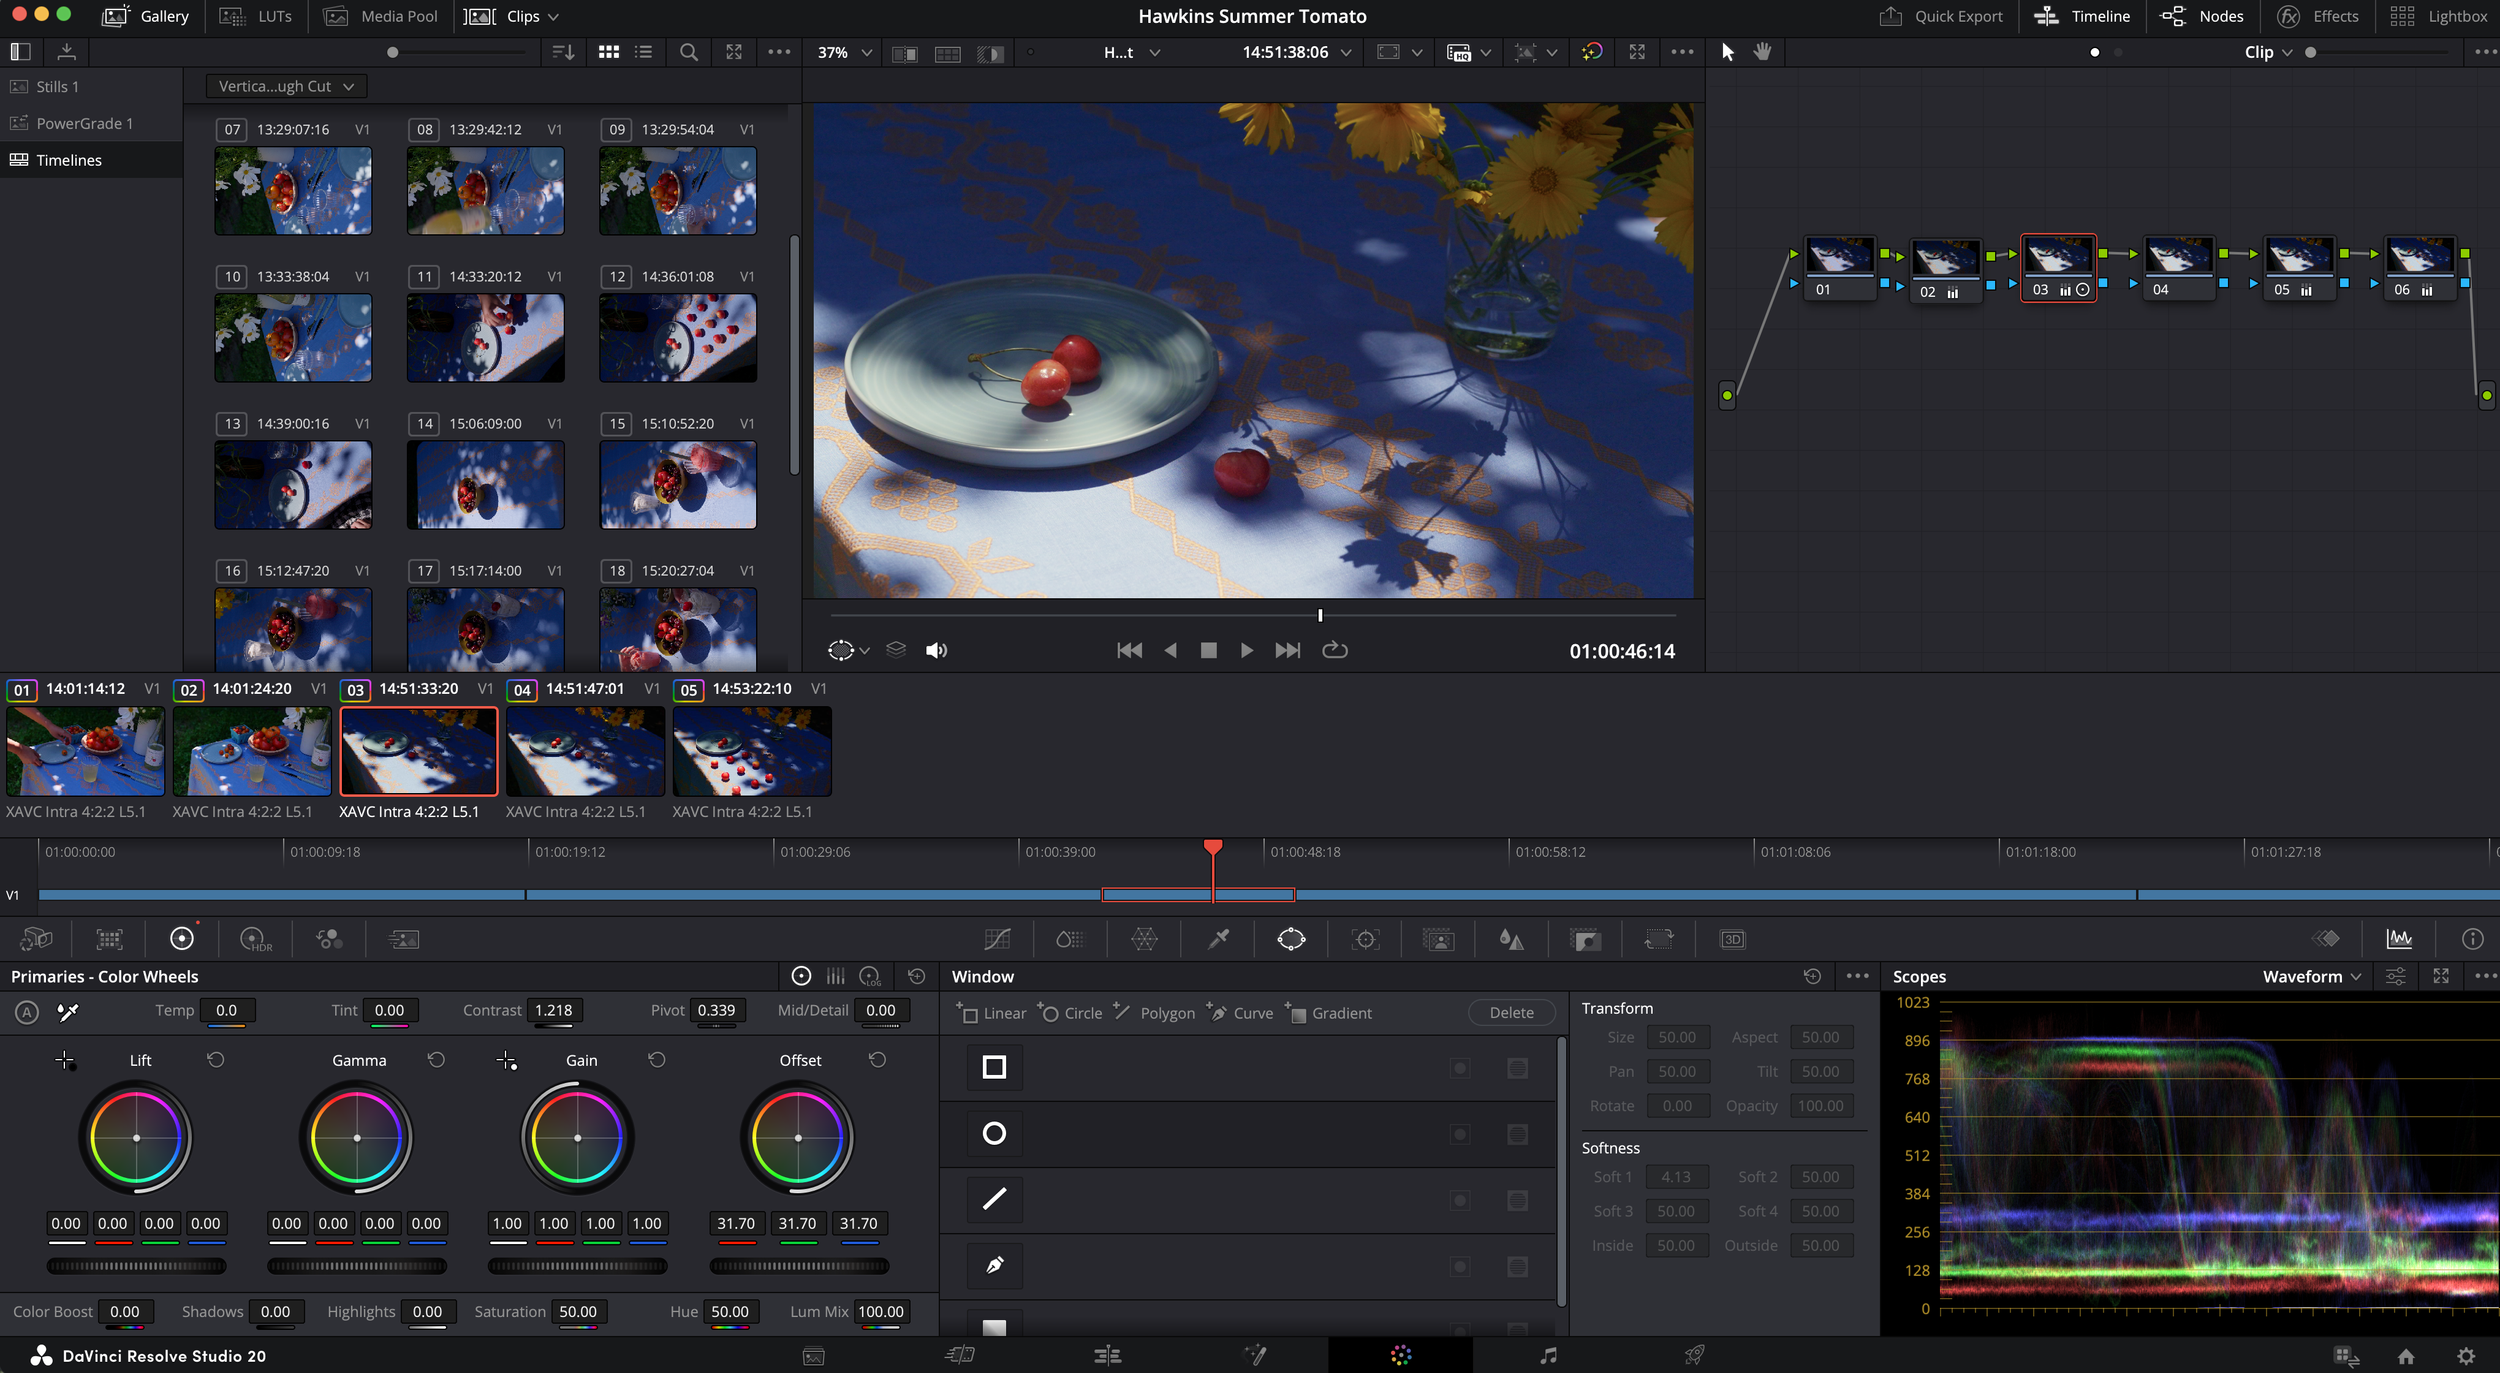Open the LUTs panel tab

(x=256, y=16)
